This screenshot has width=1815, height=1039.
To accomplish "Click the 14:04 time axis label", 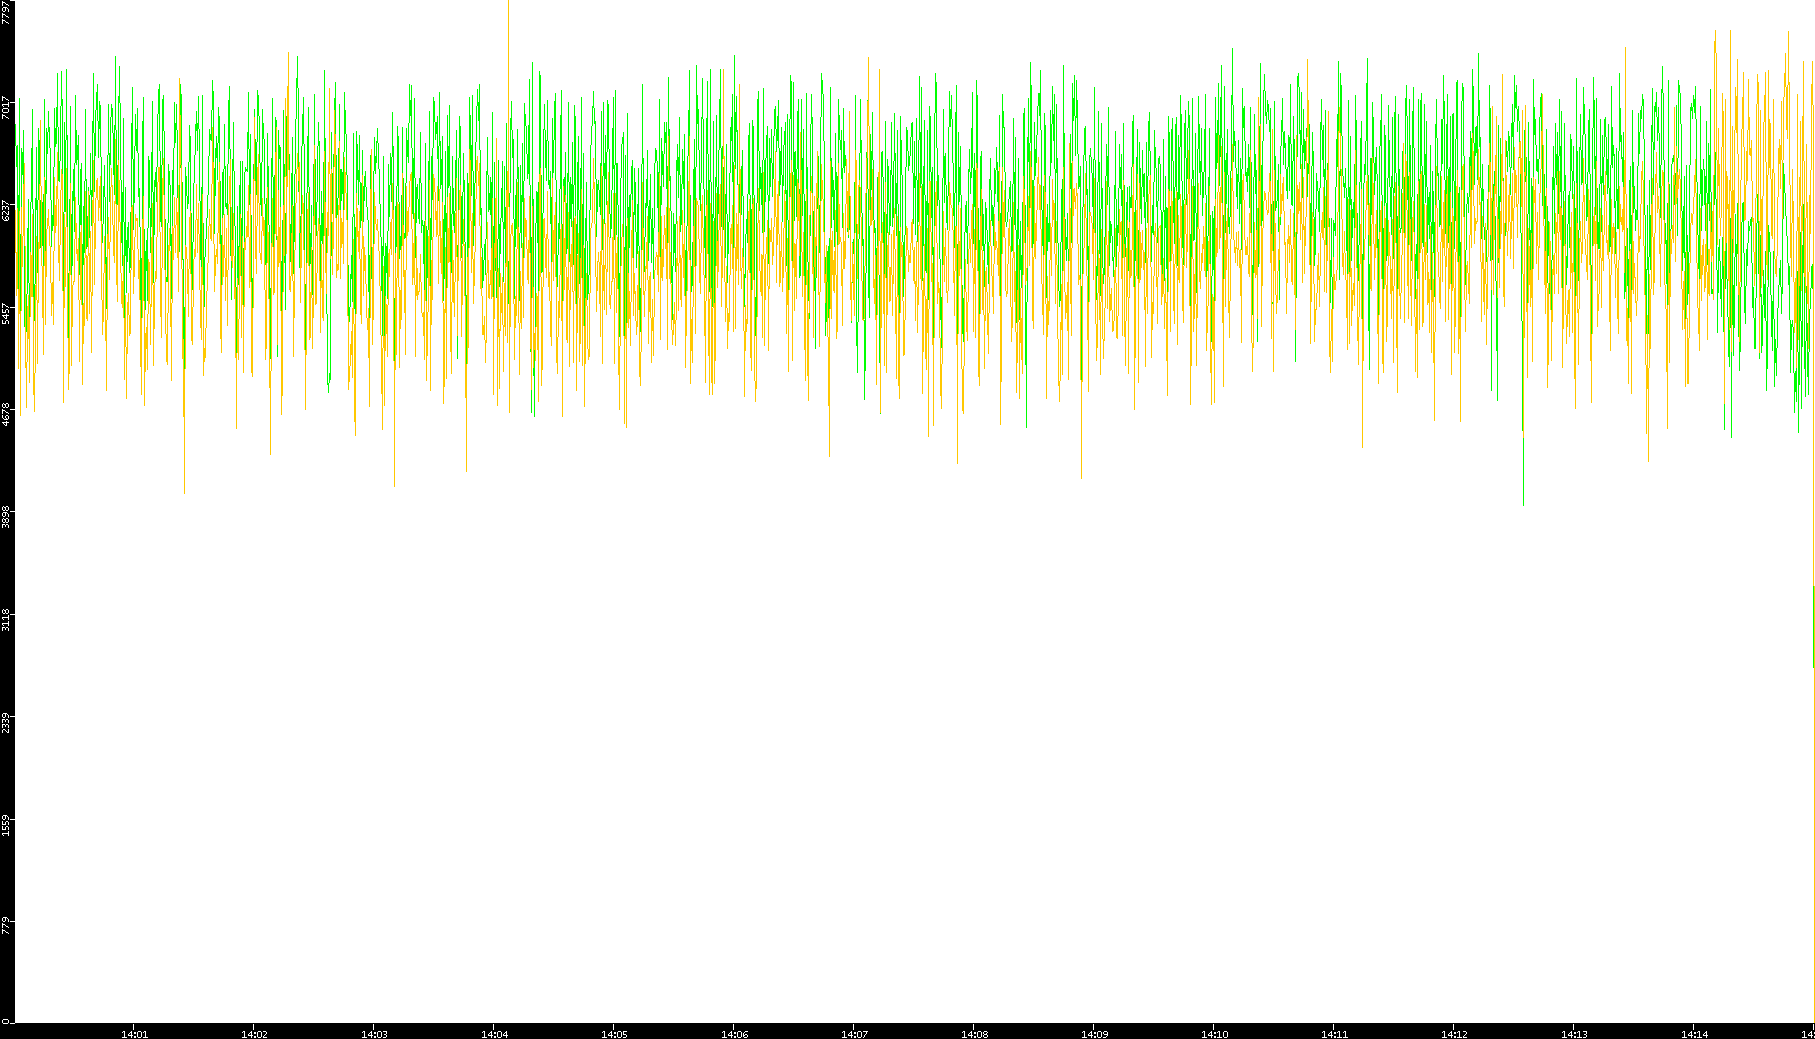I will click(x=494, y=1033).
